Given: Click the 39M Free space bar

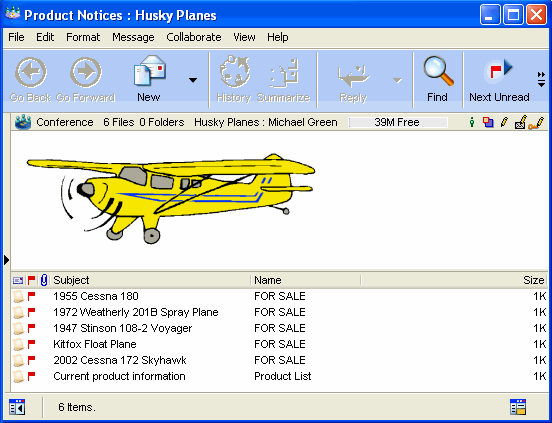Looking at the screenshot, I should pos(398,122).
